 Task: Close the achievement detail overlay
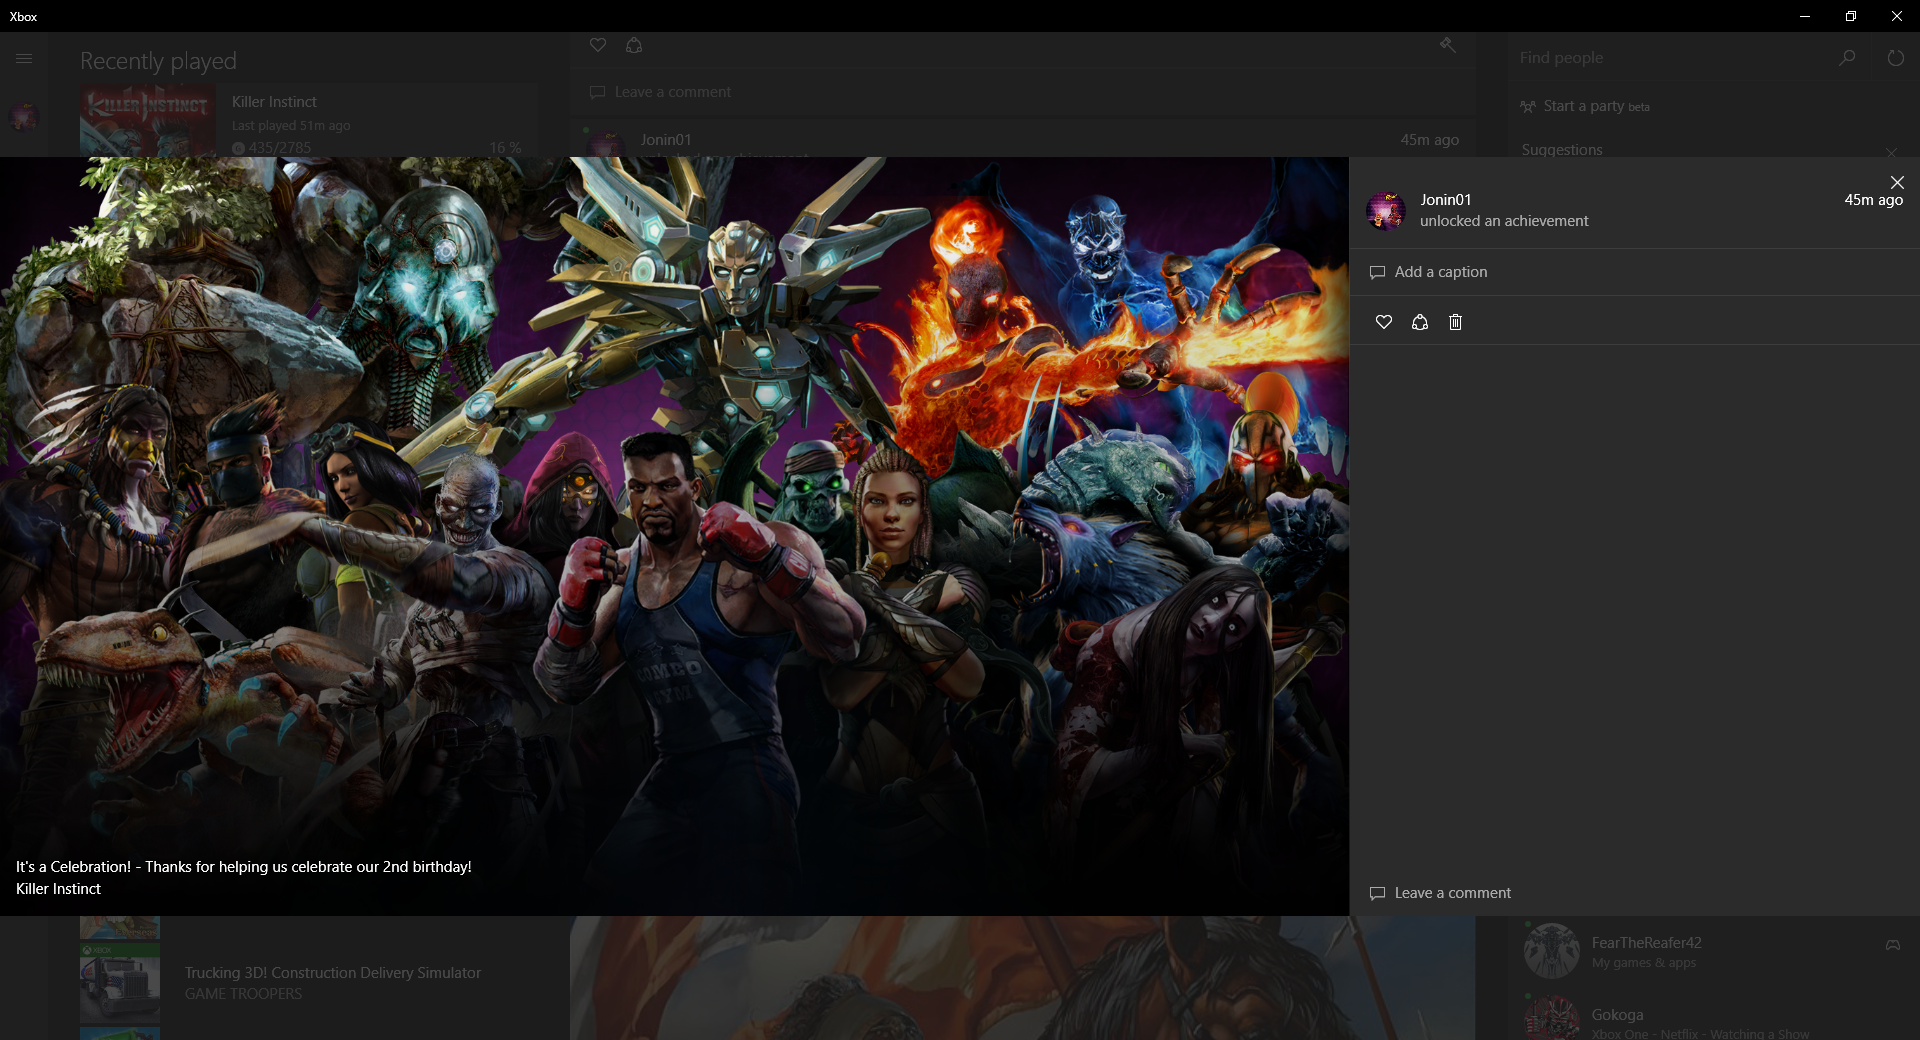(x=1897, y=182)
